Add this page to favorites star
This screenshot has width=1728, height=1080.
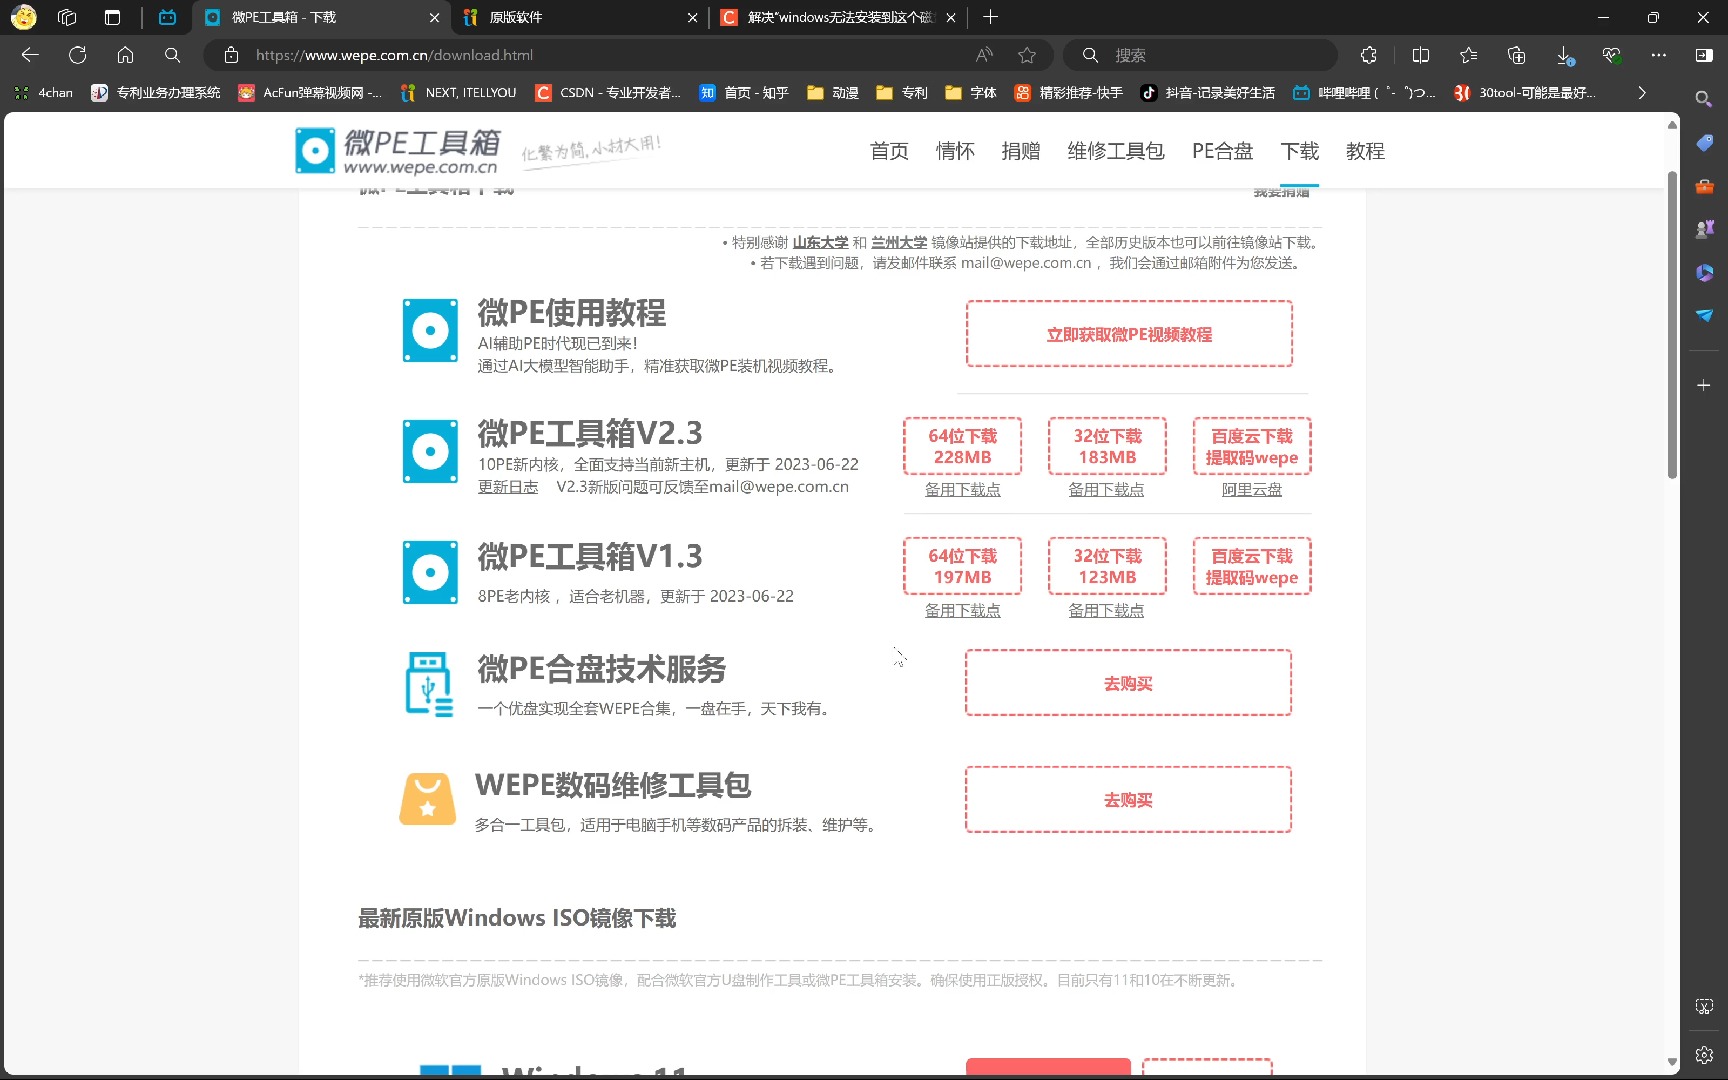(x=1027, y=55)
